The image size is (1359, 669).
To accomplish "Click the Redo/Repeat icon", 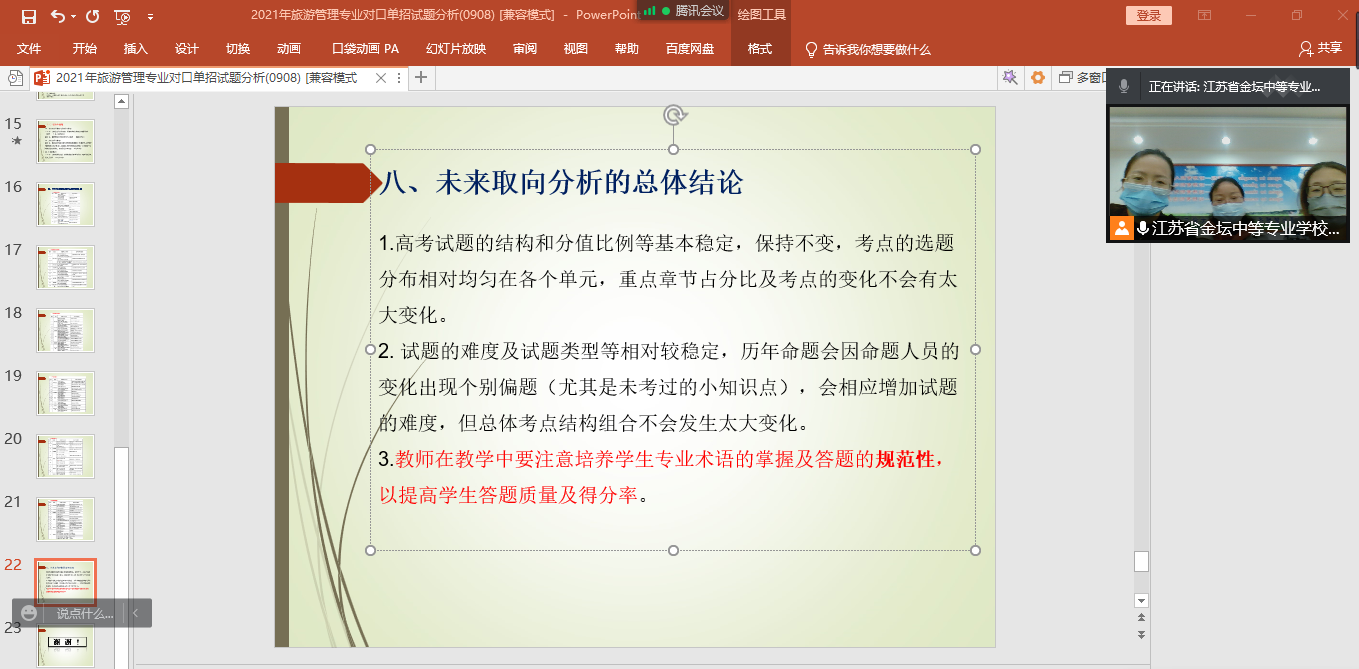I will (92, 16).
